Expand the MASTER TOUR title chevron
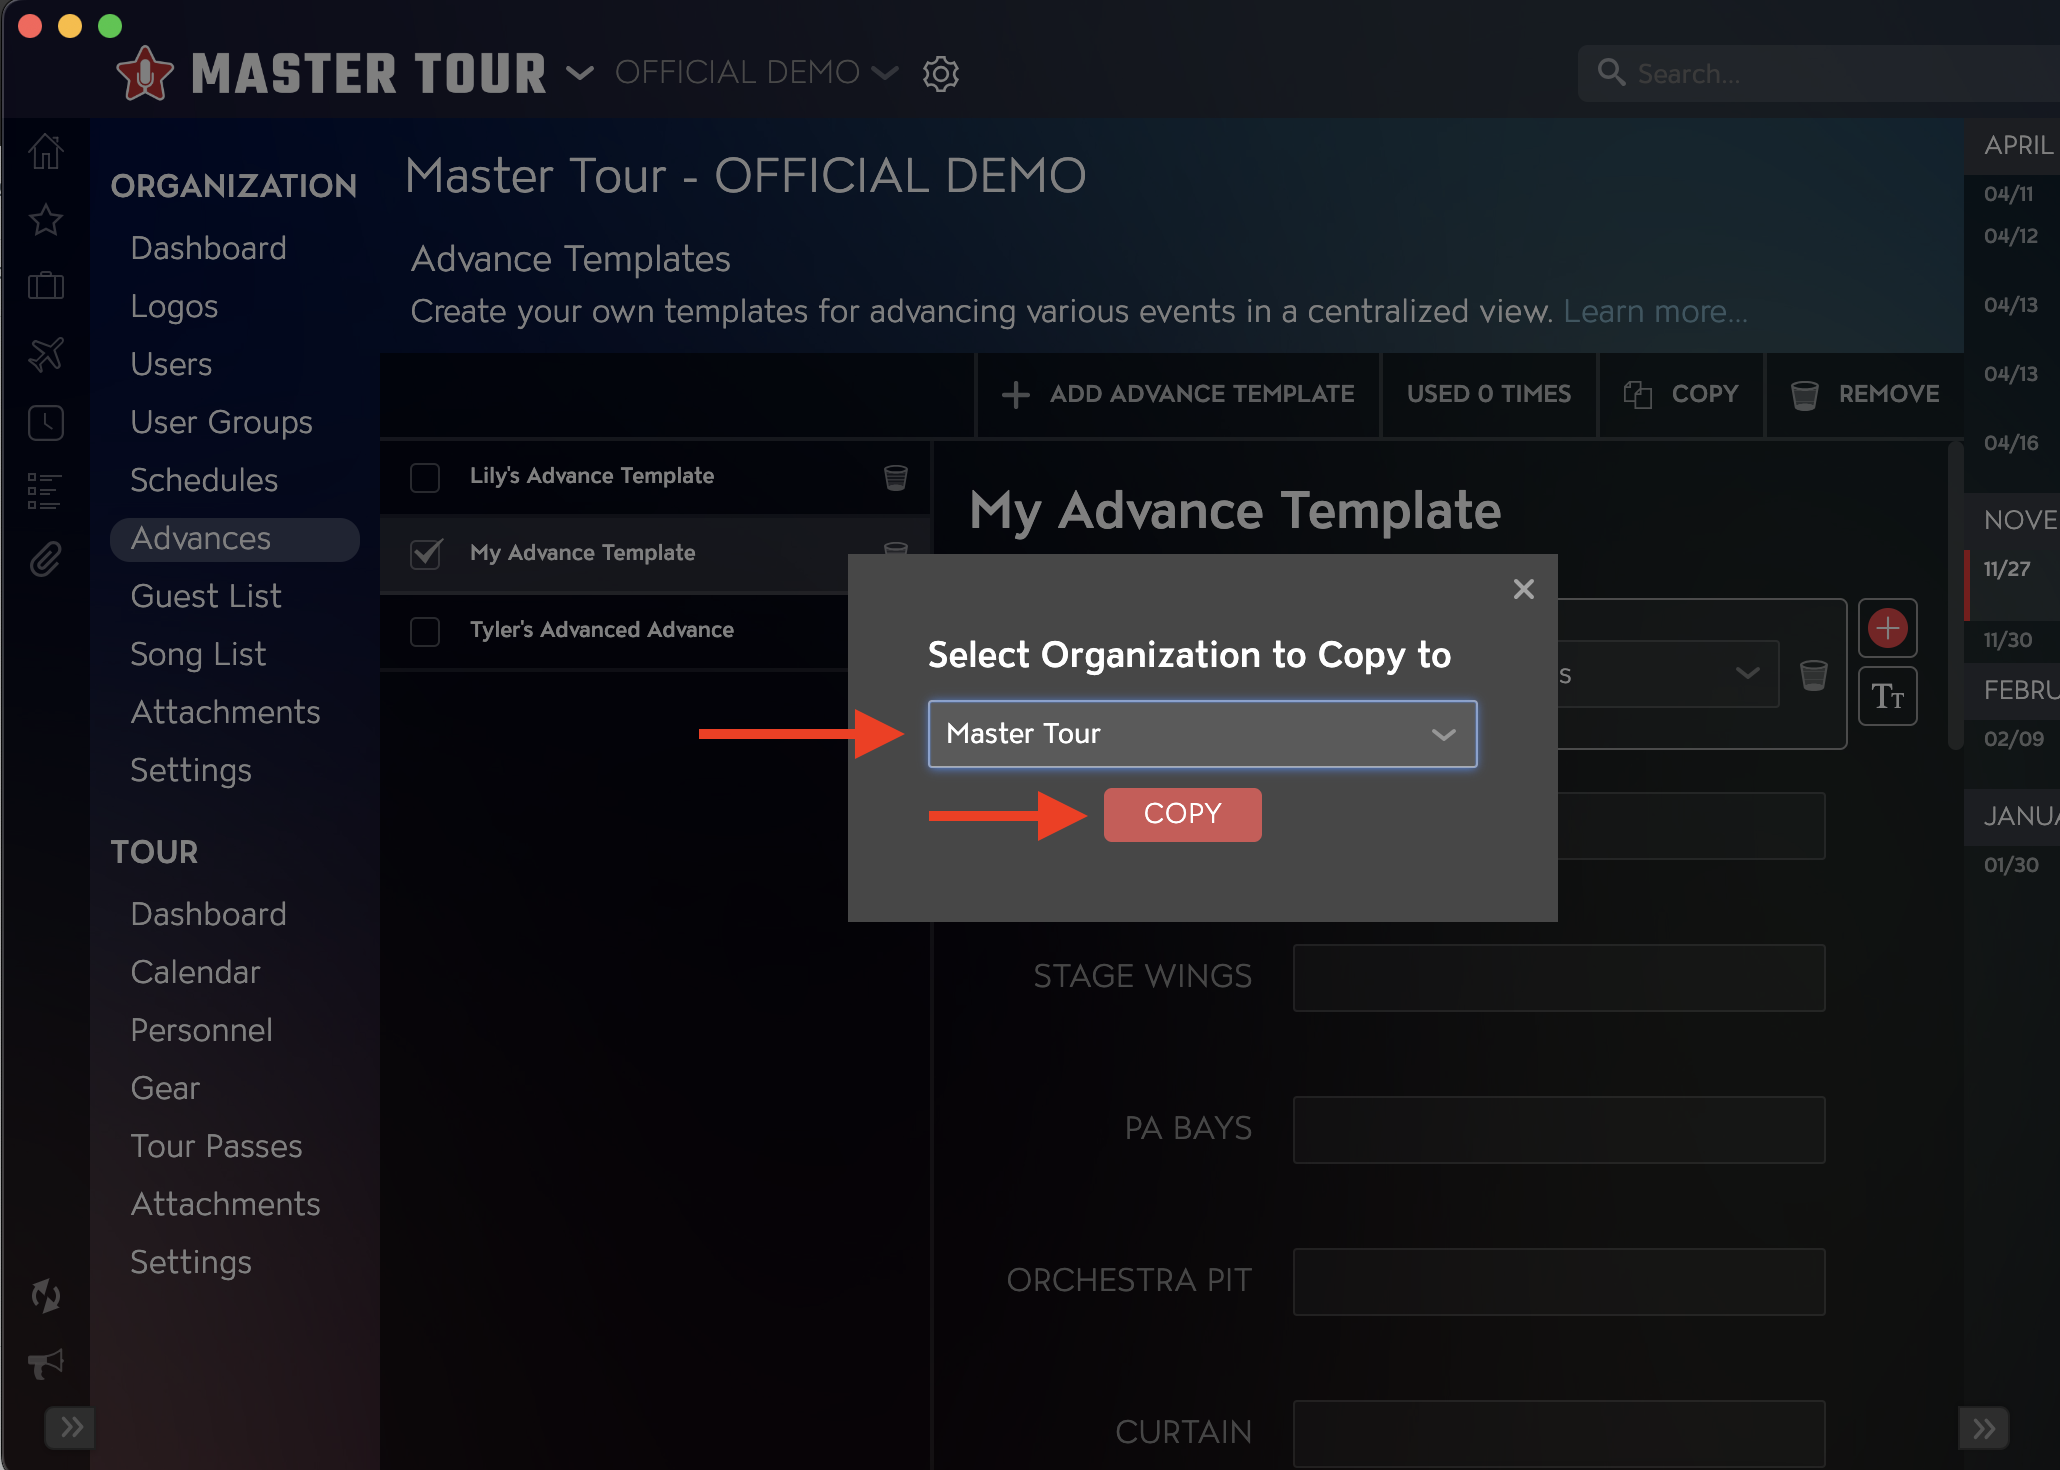The image size is (2060, 1470). pos(580,73)
